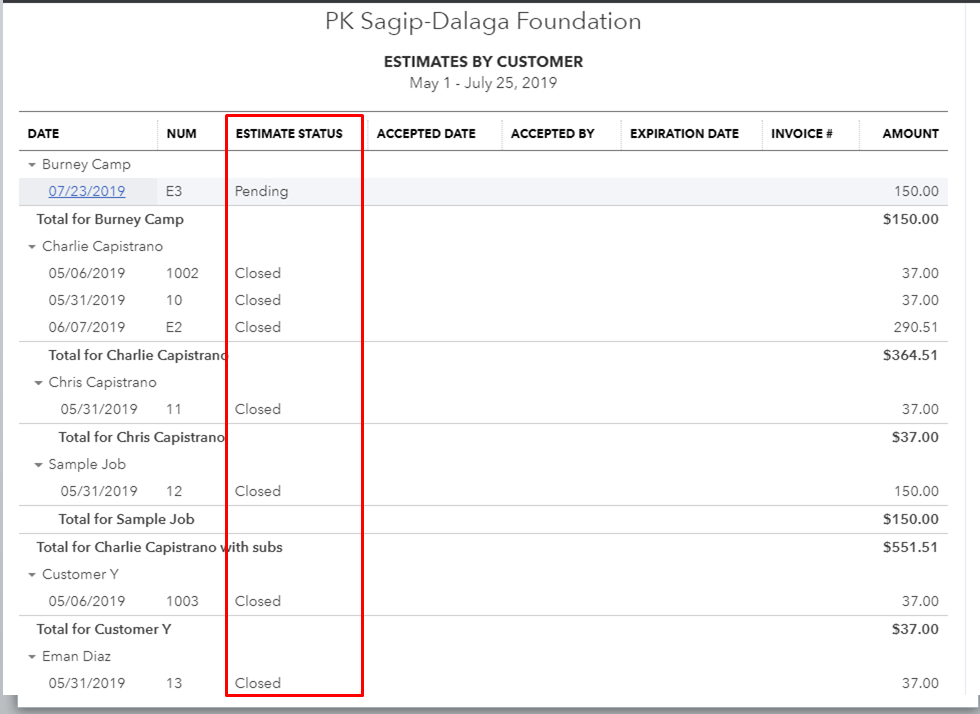
Task: Click estimate number E3
Action: pyautogui.click(x=174, y=191)
